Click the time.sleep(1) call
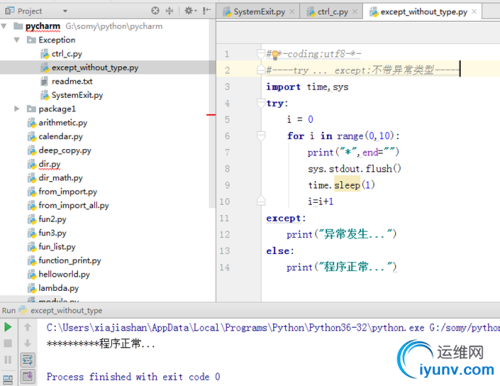This screenshot has height=386, width=500. click(x=341, y=185)
